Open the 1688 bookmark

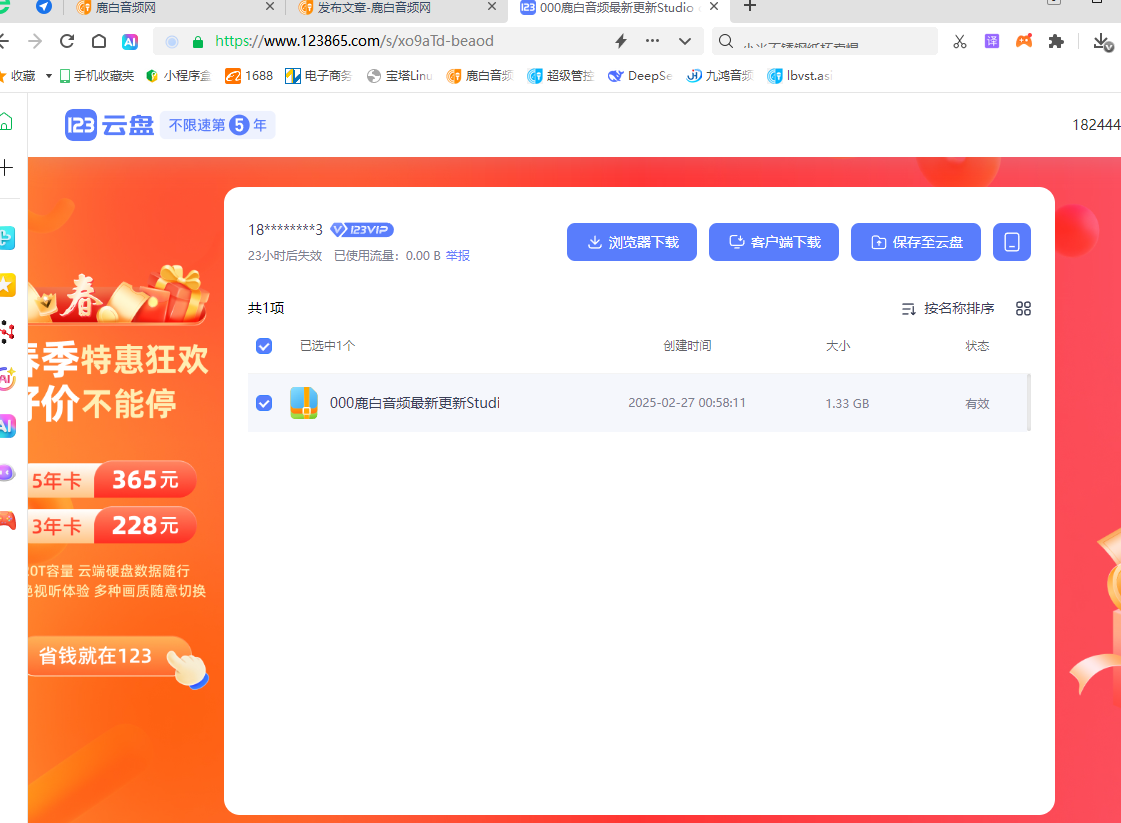249,76
